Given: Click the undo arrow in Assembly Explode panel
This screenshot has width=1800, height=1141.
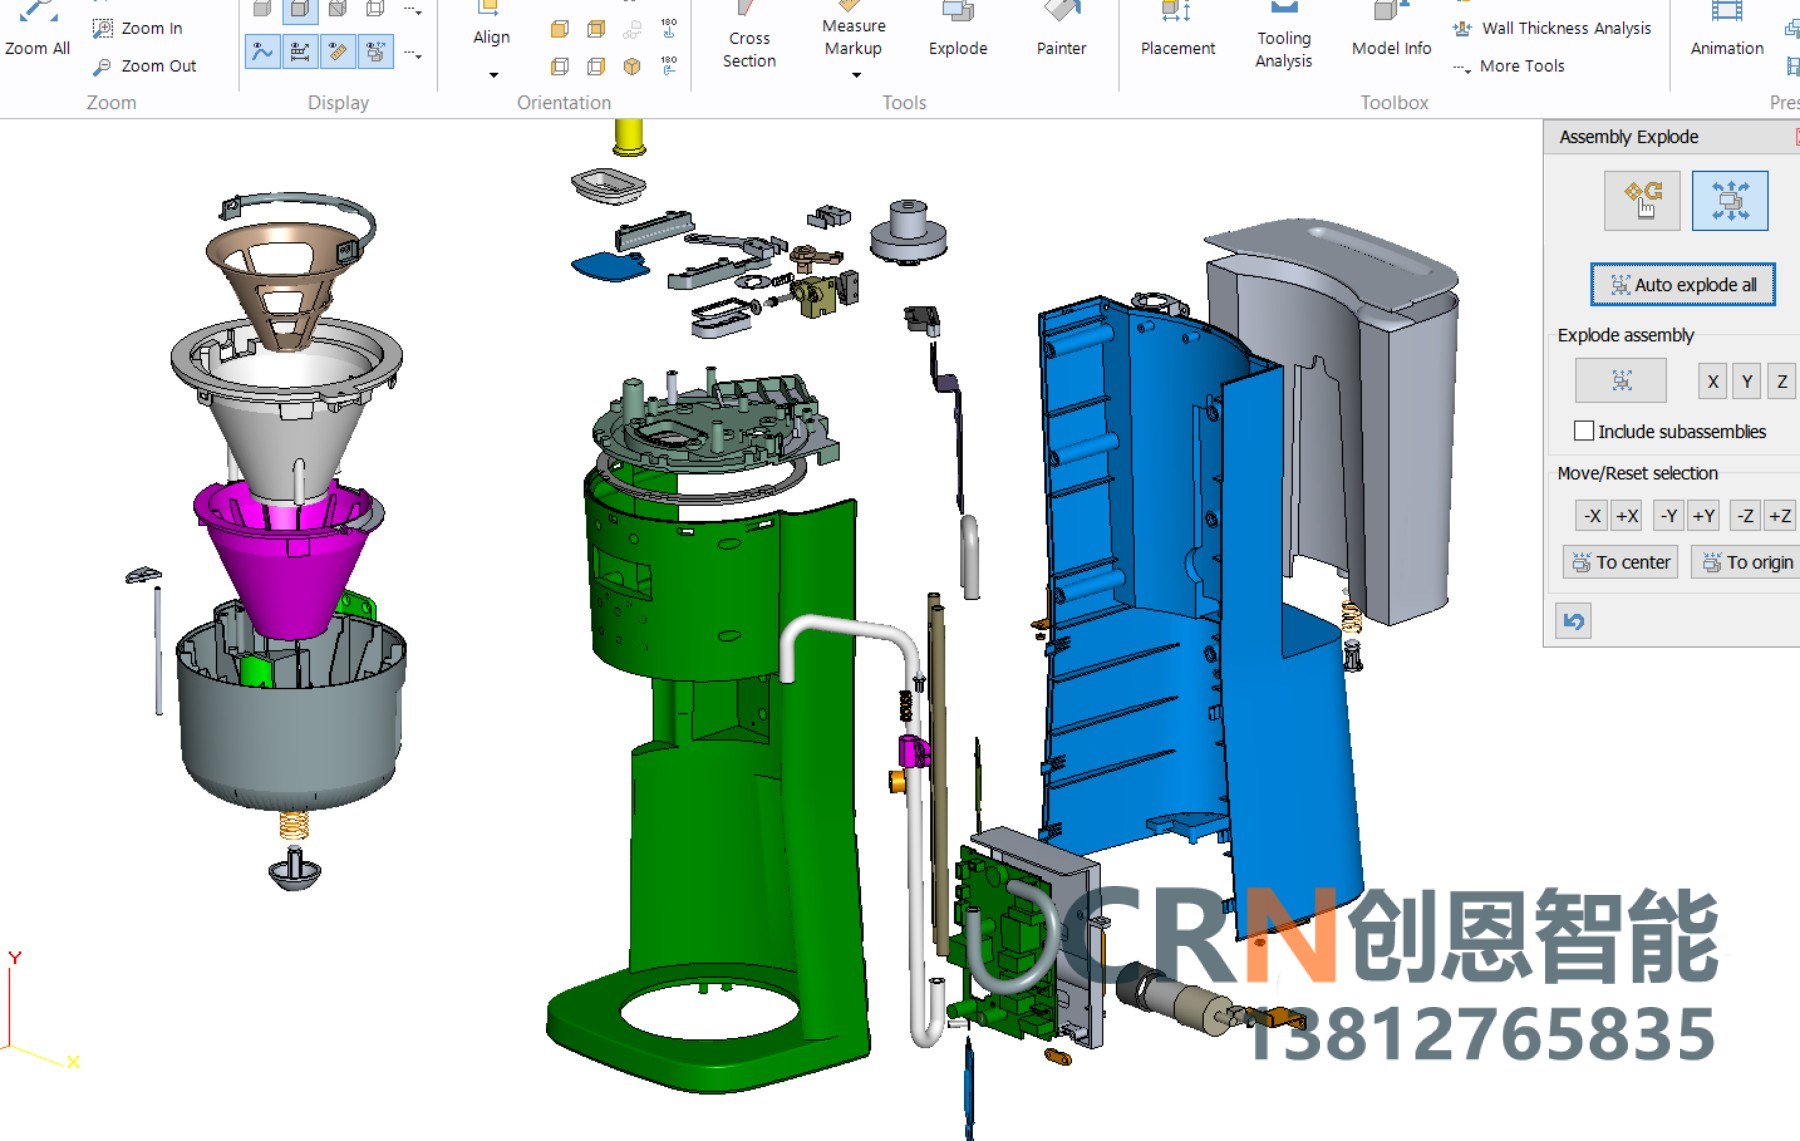Looking at the screenshot, I should click(x=1573, y=621).
